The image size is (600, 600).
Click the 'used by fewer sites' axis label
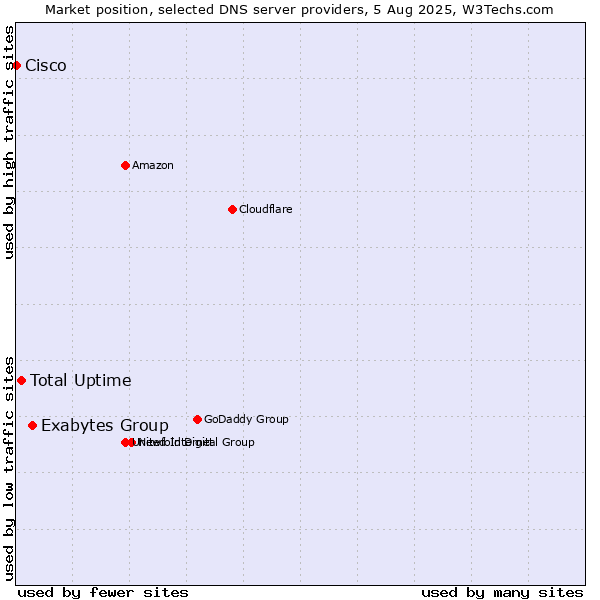click(x=103, y=593)
